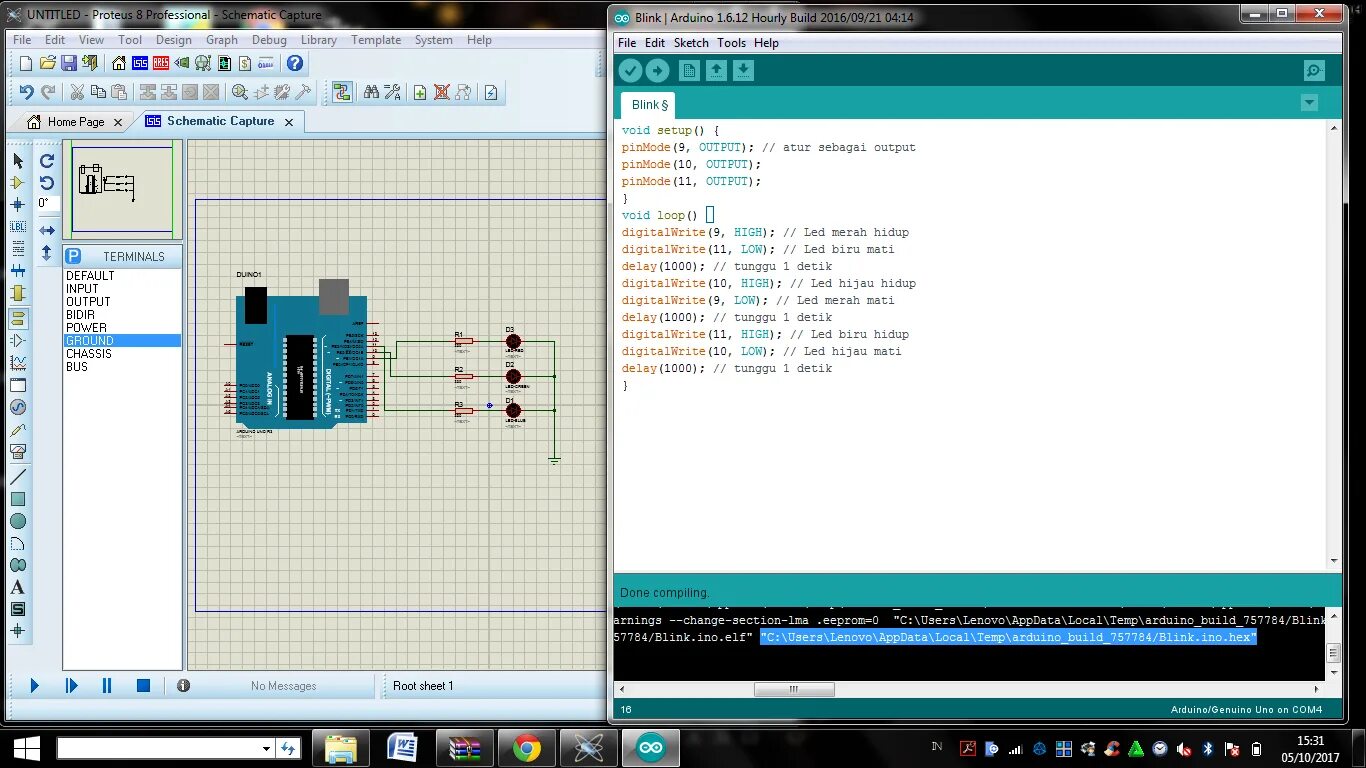Pause the Proteus simulation
Image resolution: width=1366 pixels, height=768 pixels.
tap(107, 686)
